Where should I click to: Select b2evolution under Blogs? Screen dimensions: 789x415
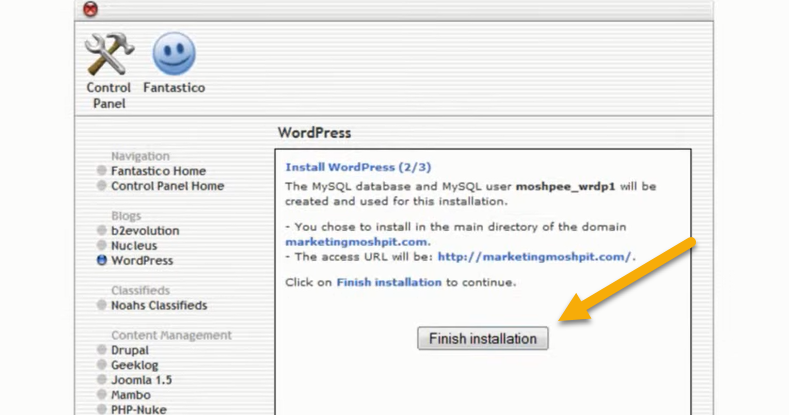click(145, 231)
